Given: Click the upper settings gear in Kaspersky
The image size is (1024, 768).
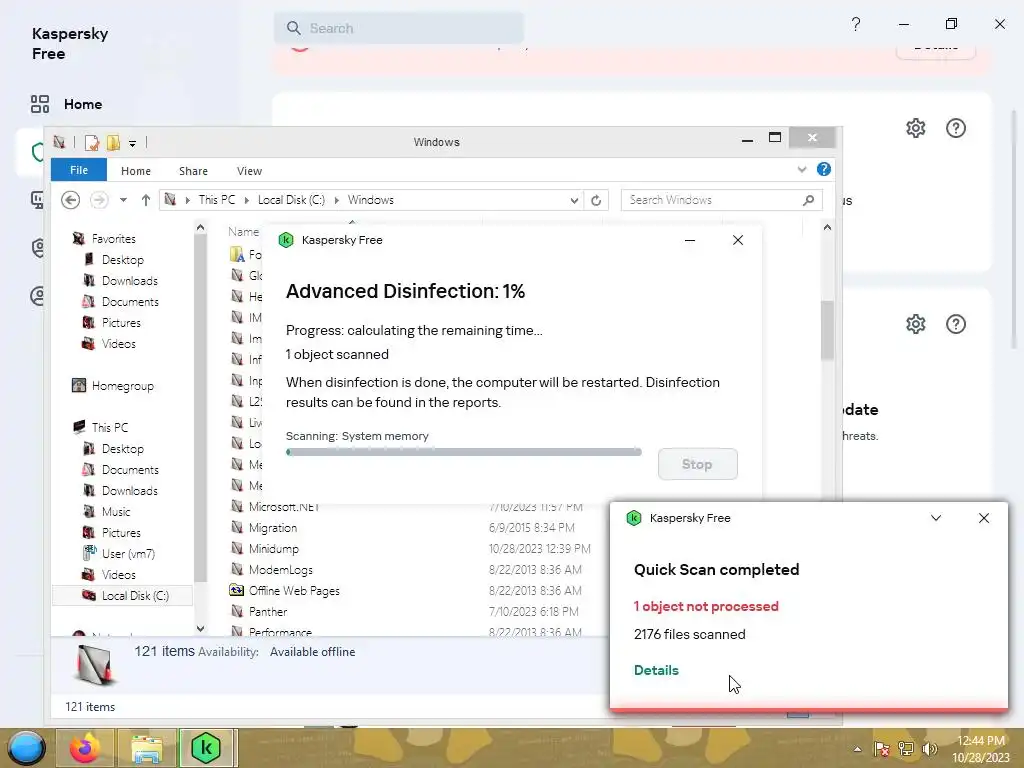Looking at the screenshot, I should pyautogui.click(x=916, y=128).
